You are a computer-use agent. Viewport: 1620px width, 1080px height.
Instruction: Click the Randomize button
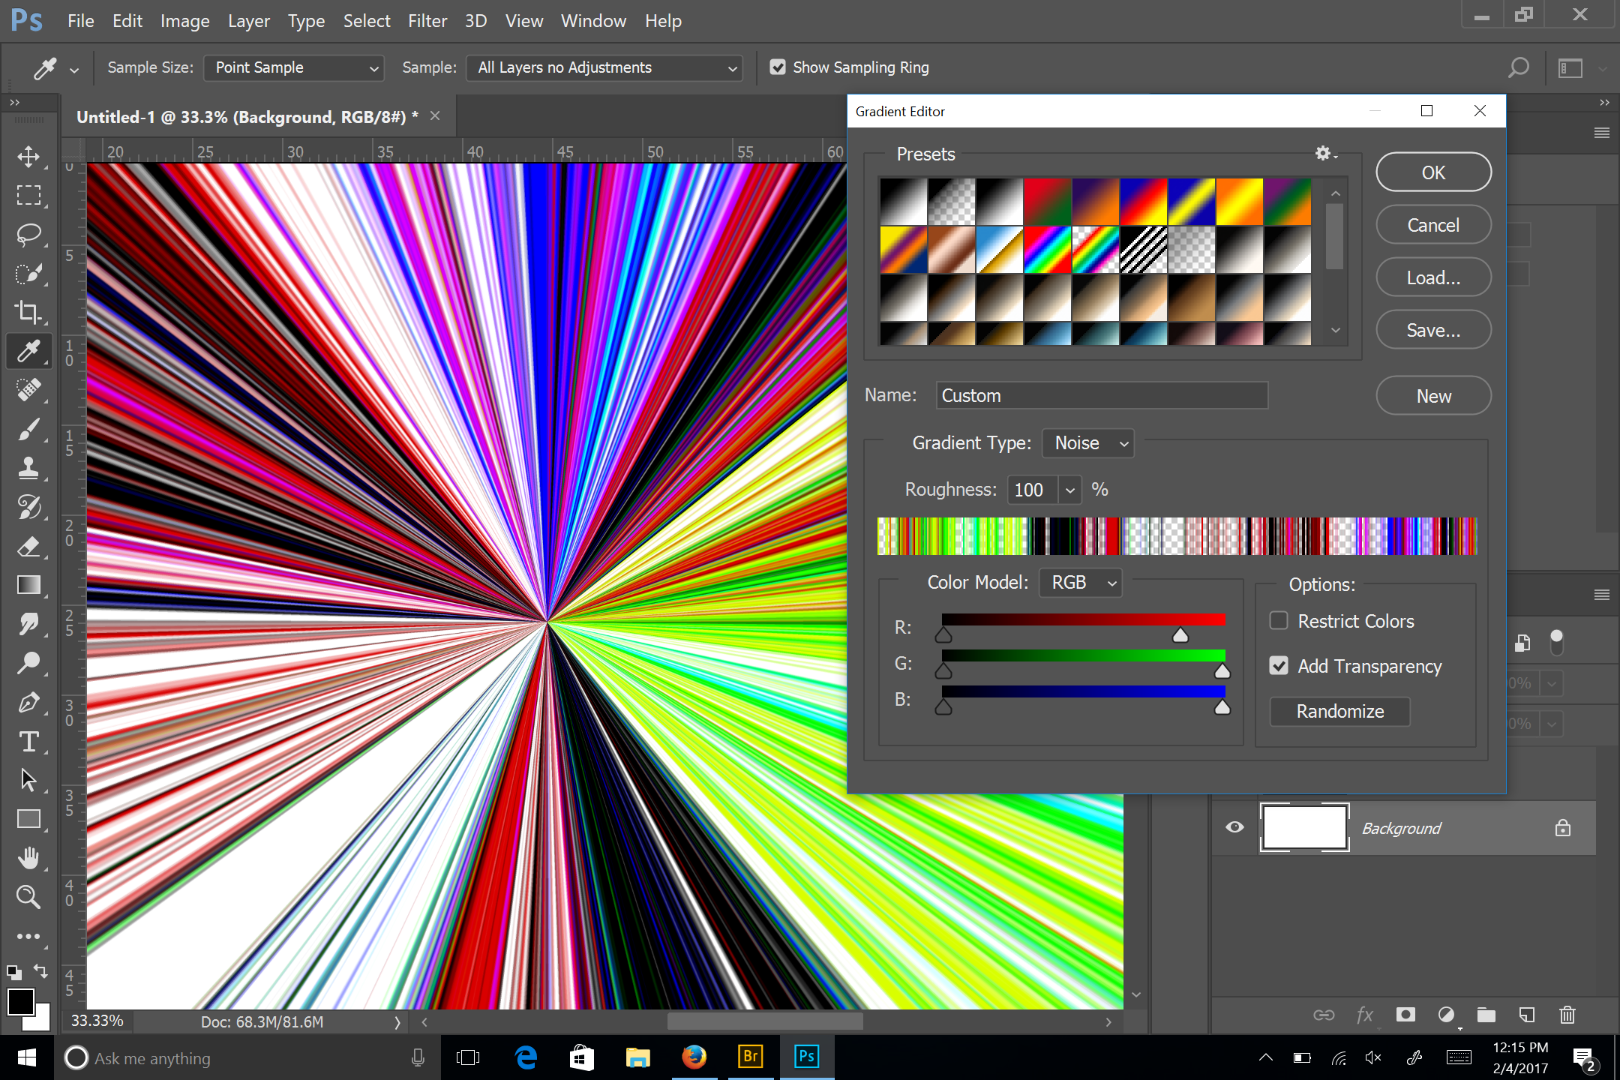[1339, 711]
